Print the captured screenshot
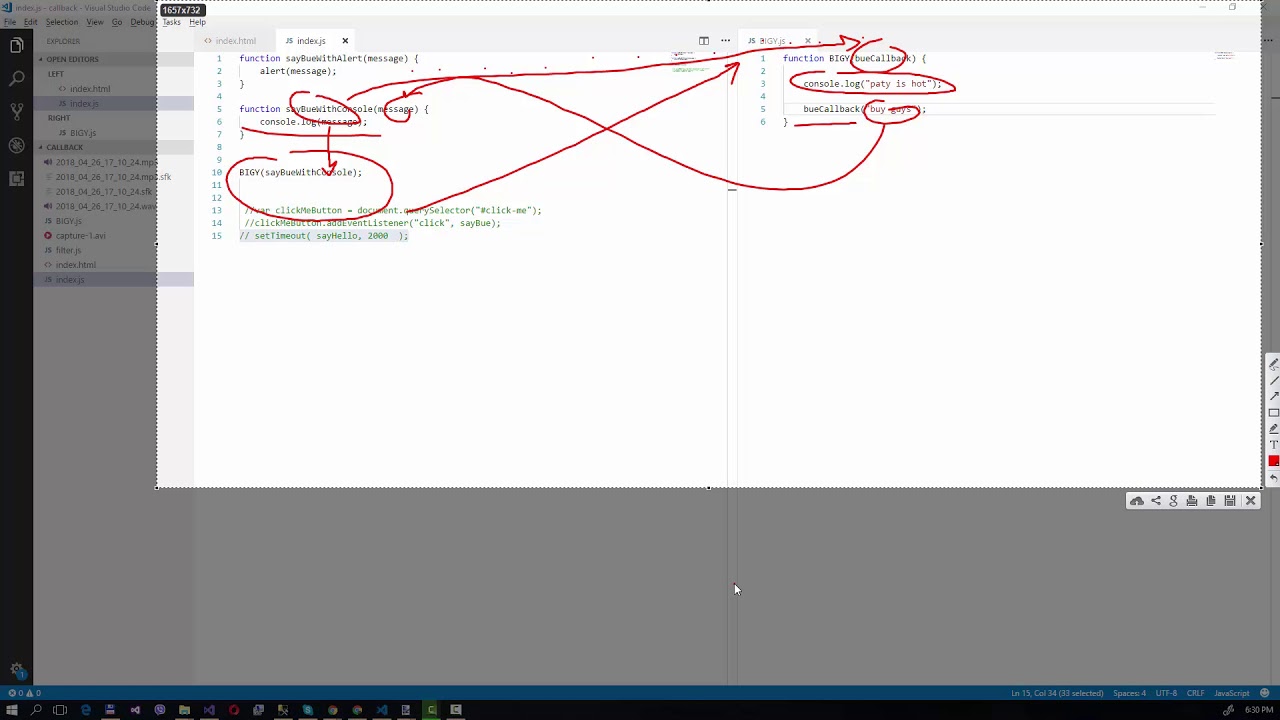Image resolution: width=1280 pixels, height=720 pixels. click(1192, 501)
